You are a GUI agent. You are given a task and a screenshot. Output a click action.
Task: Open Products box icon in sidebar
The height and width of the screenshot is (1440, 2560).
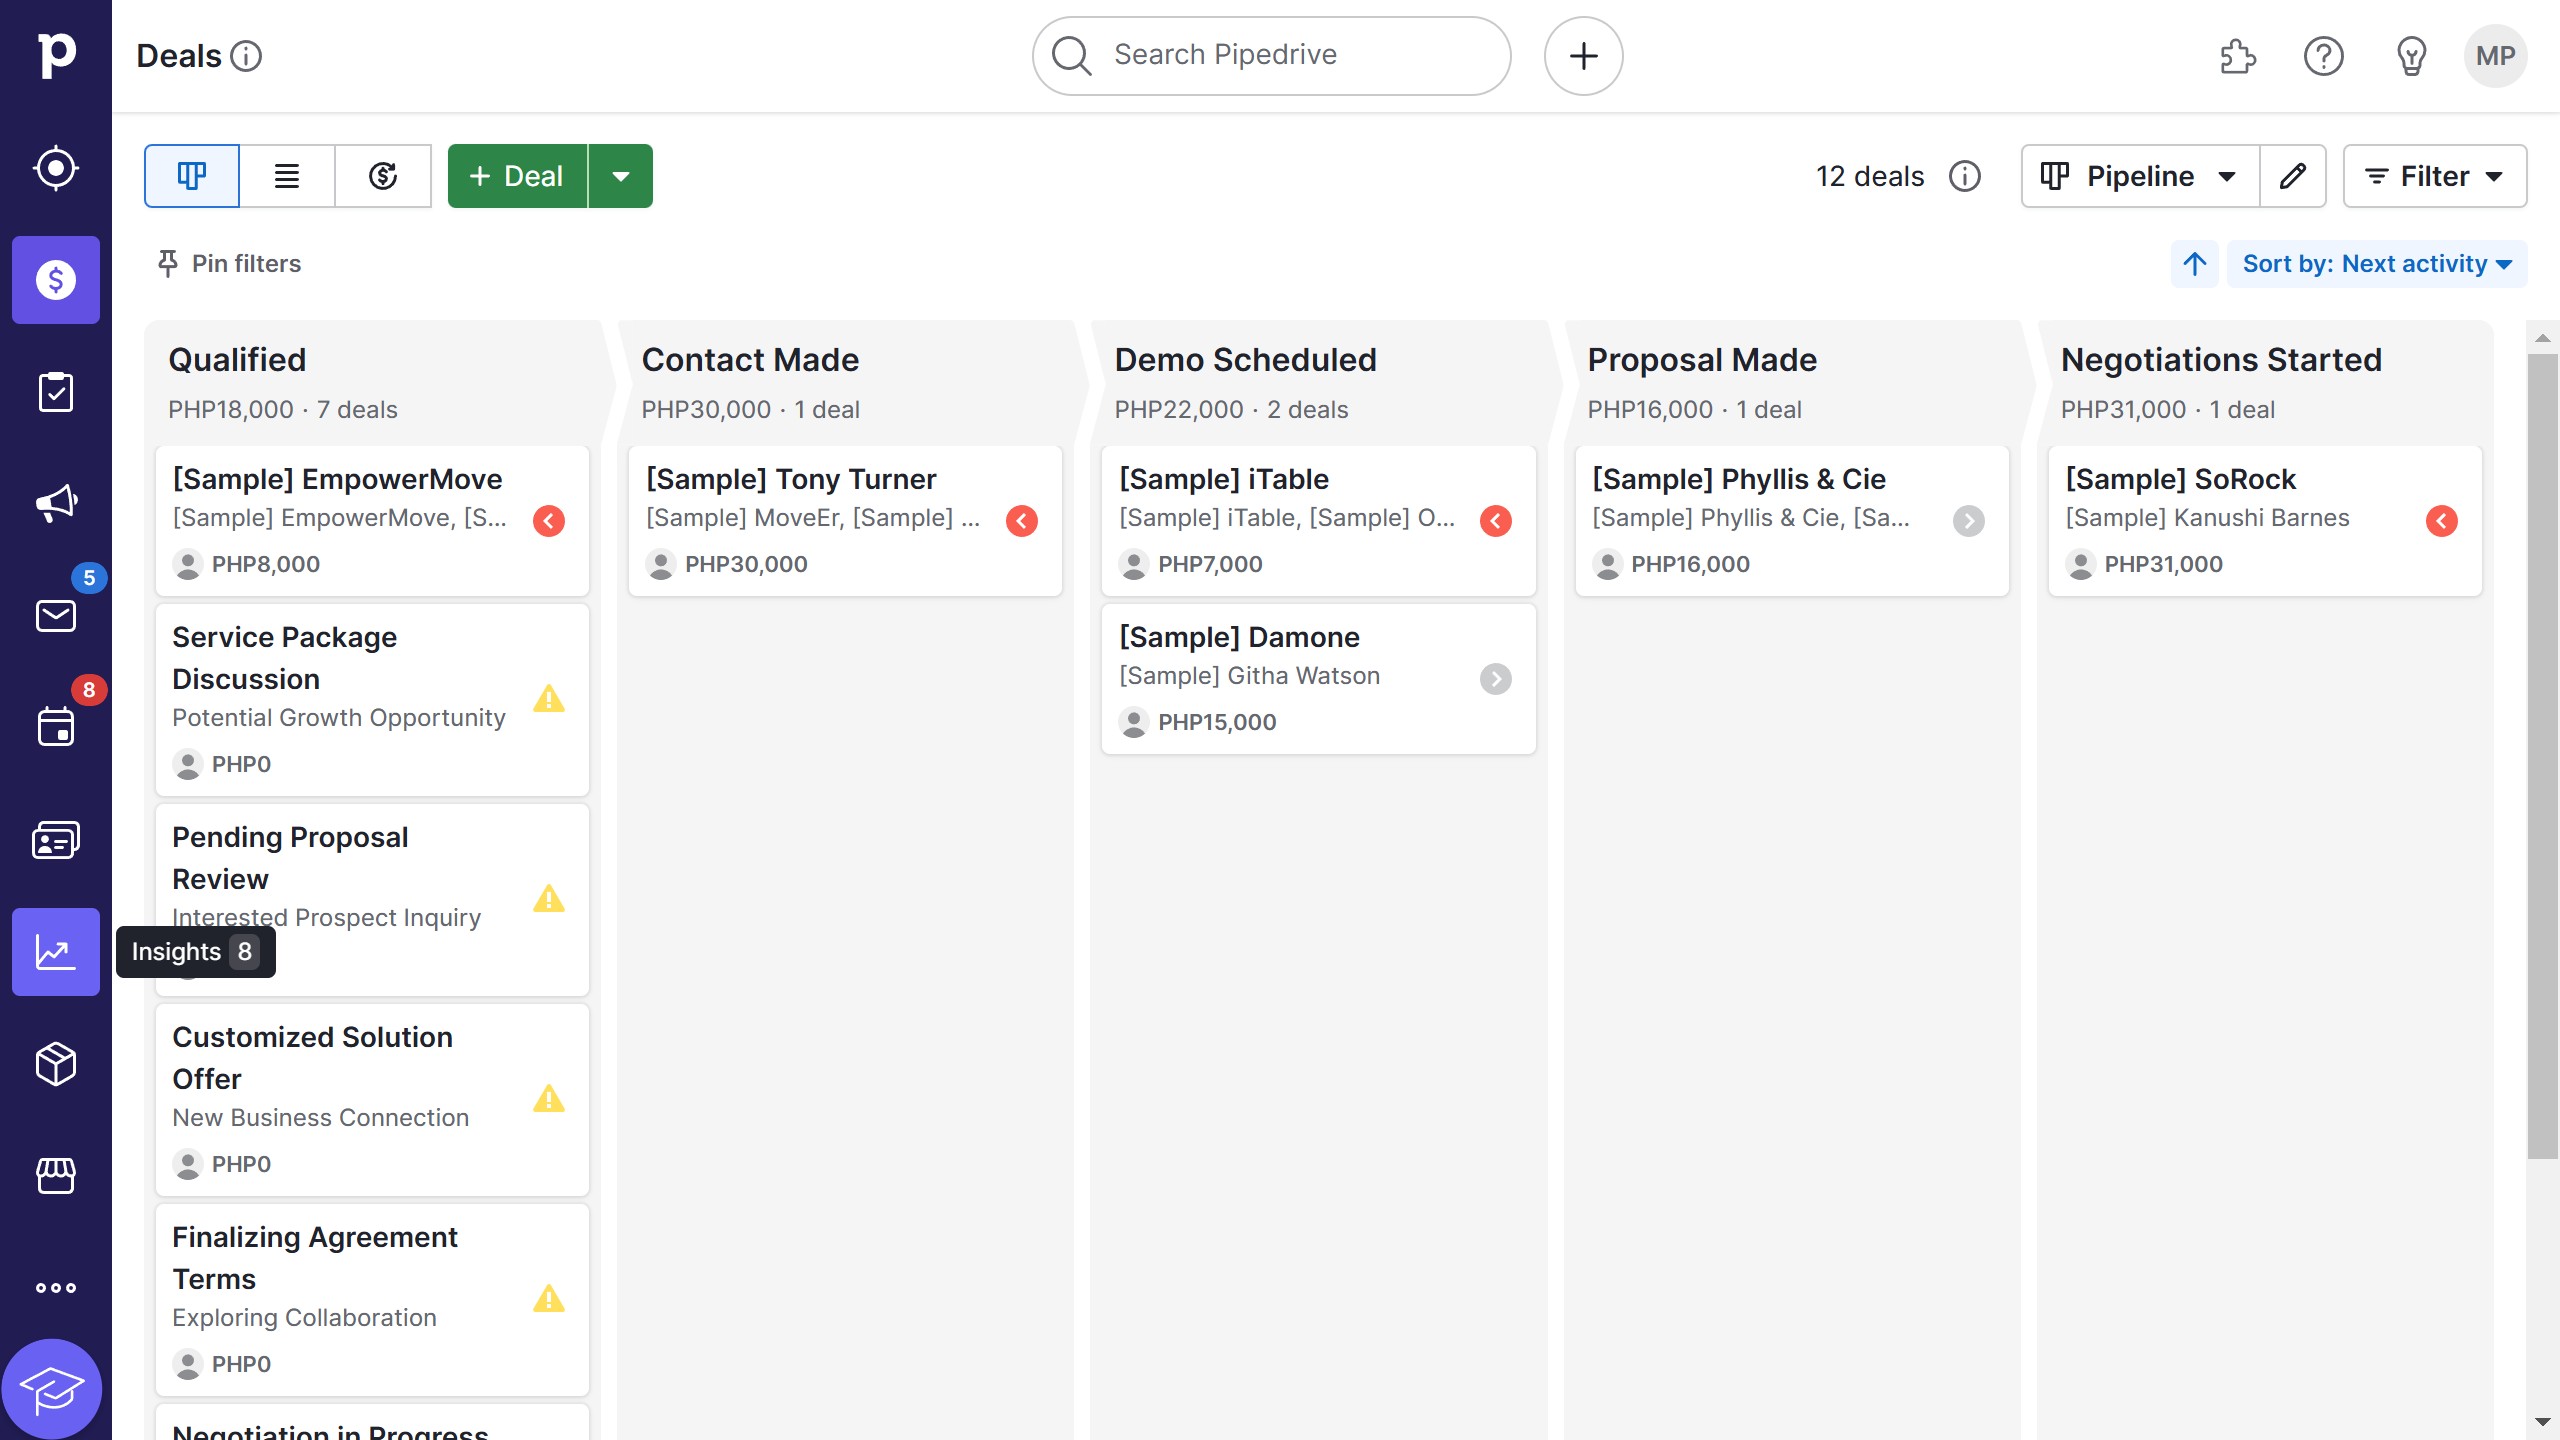(56, 1063)
